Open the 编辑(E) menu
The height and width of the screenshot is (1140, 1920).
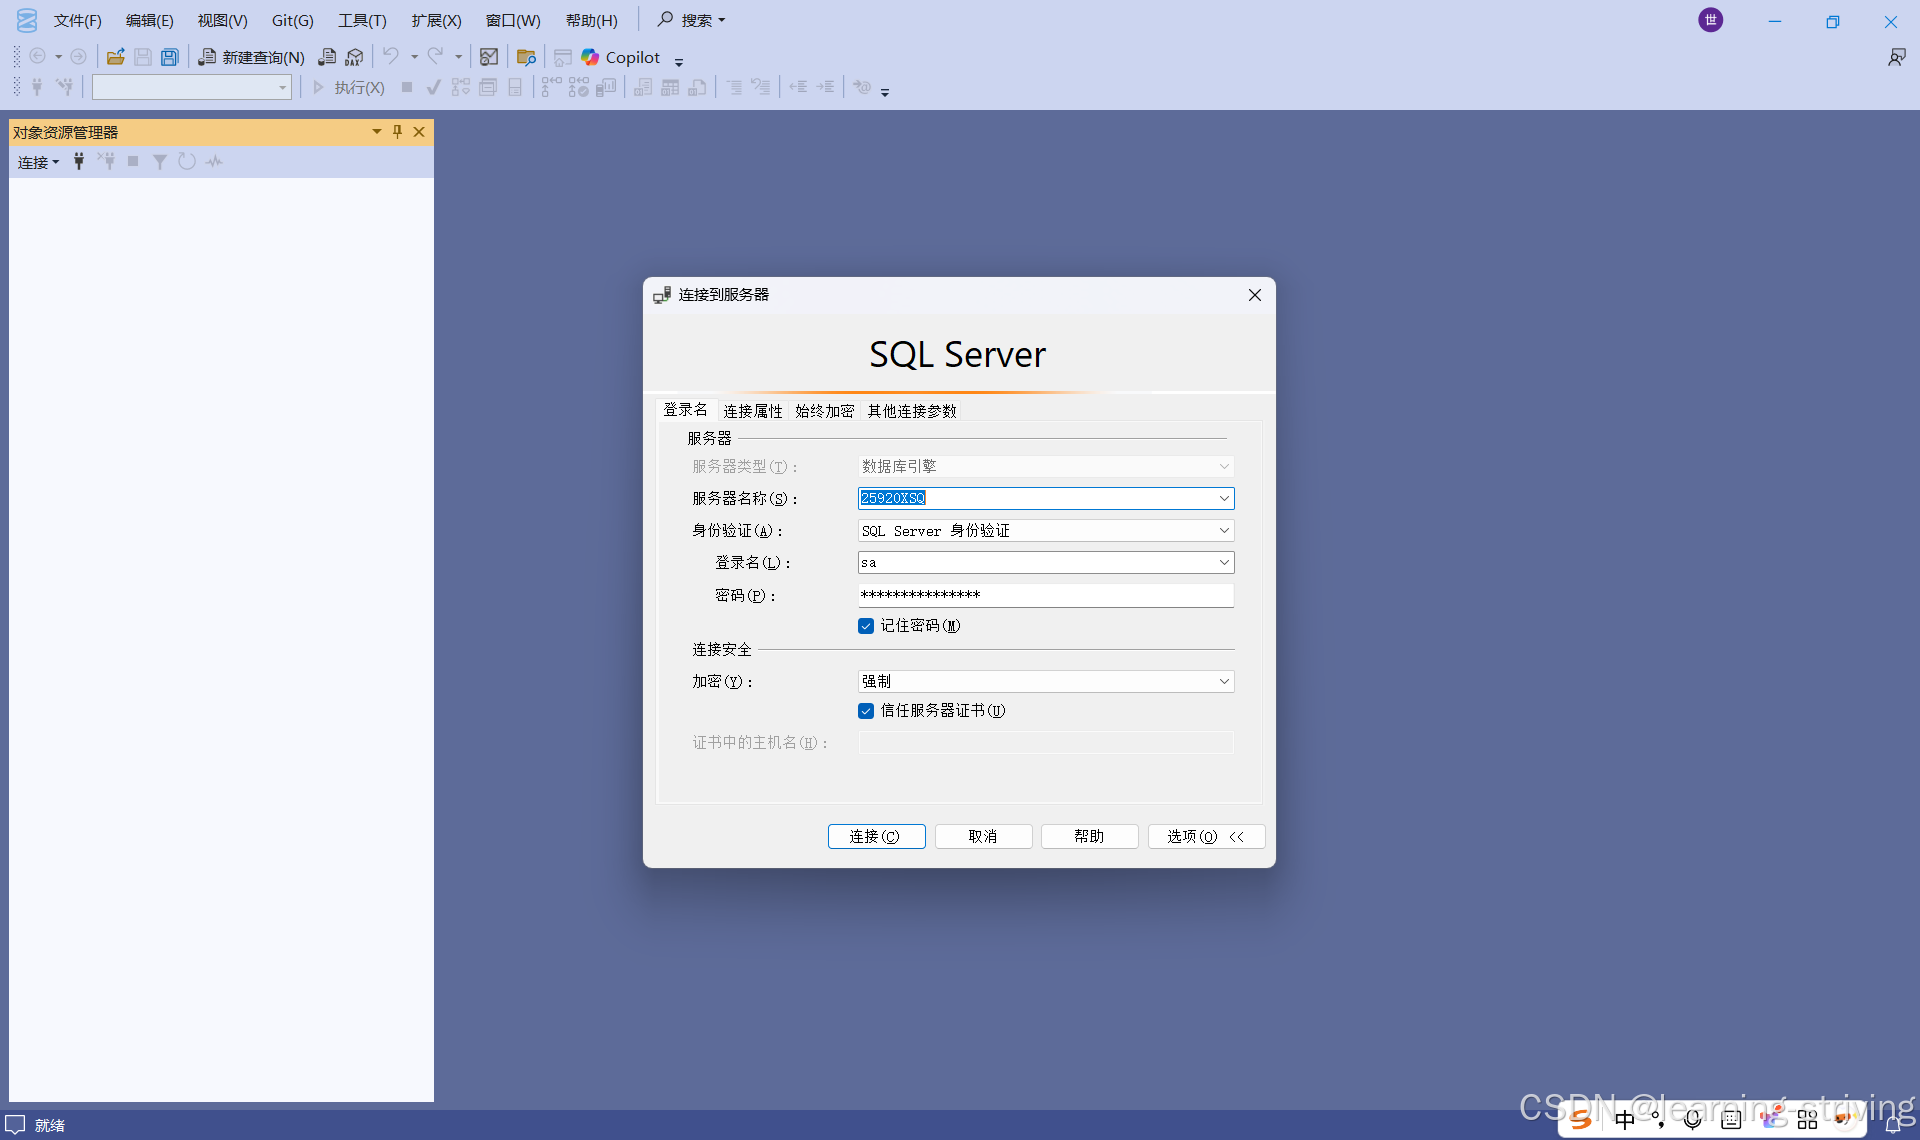tap(149, 20)
